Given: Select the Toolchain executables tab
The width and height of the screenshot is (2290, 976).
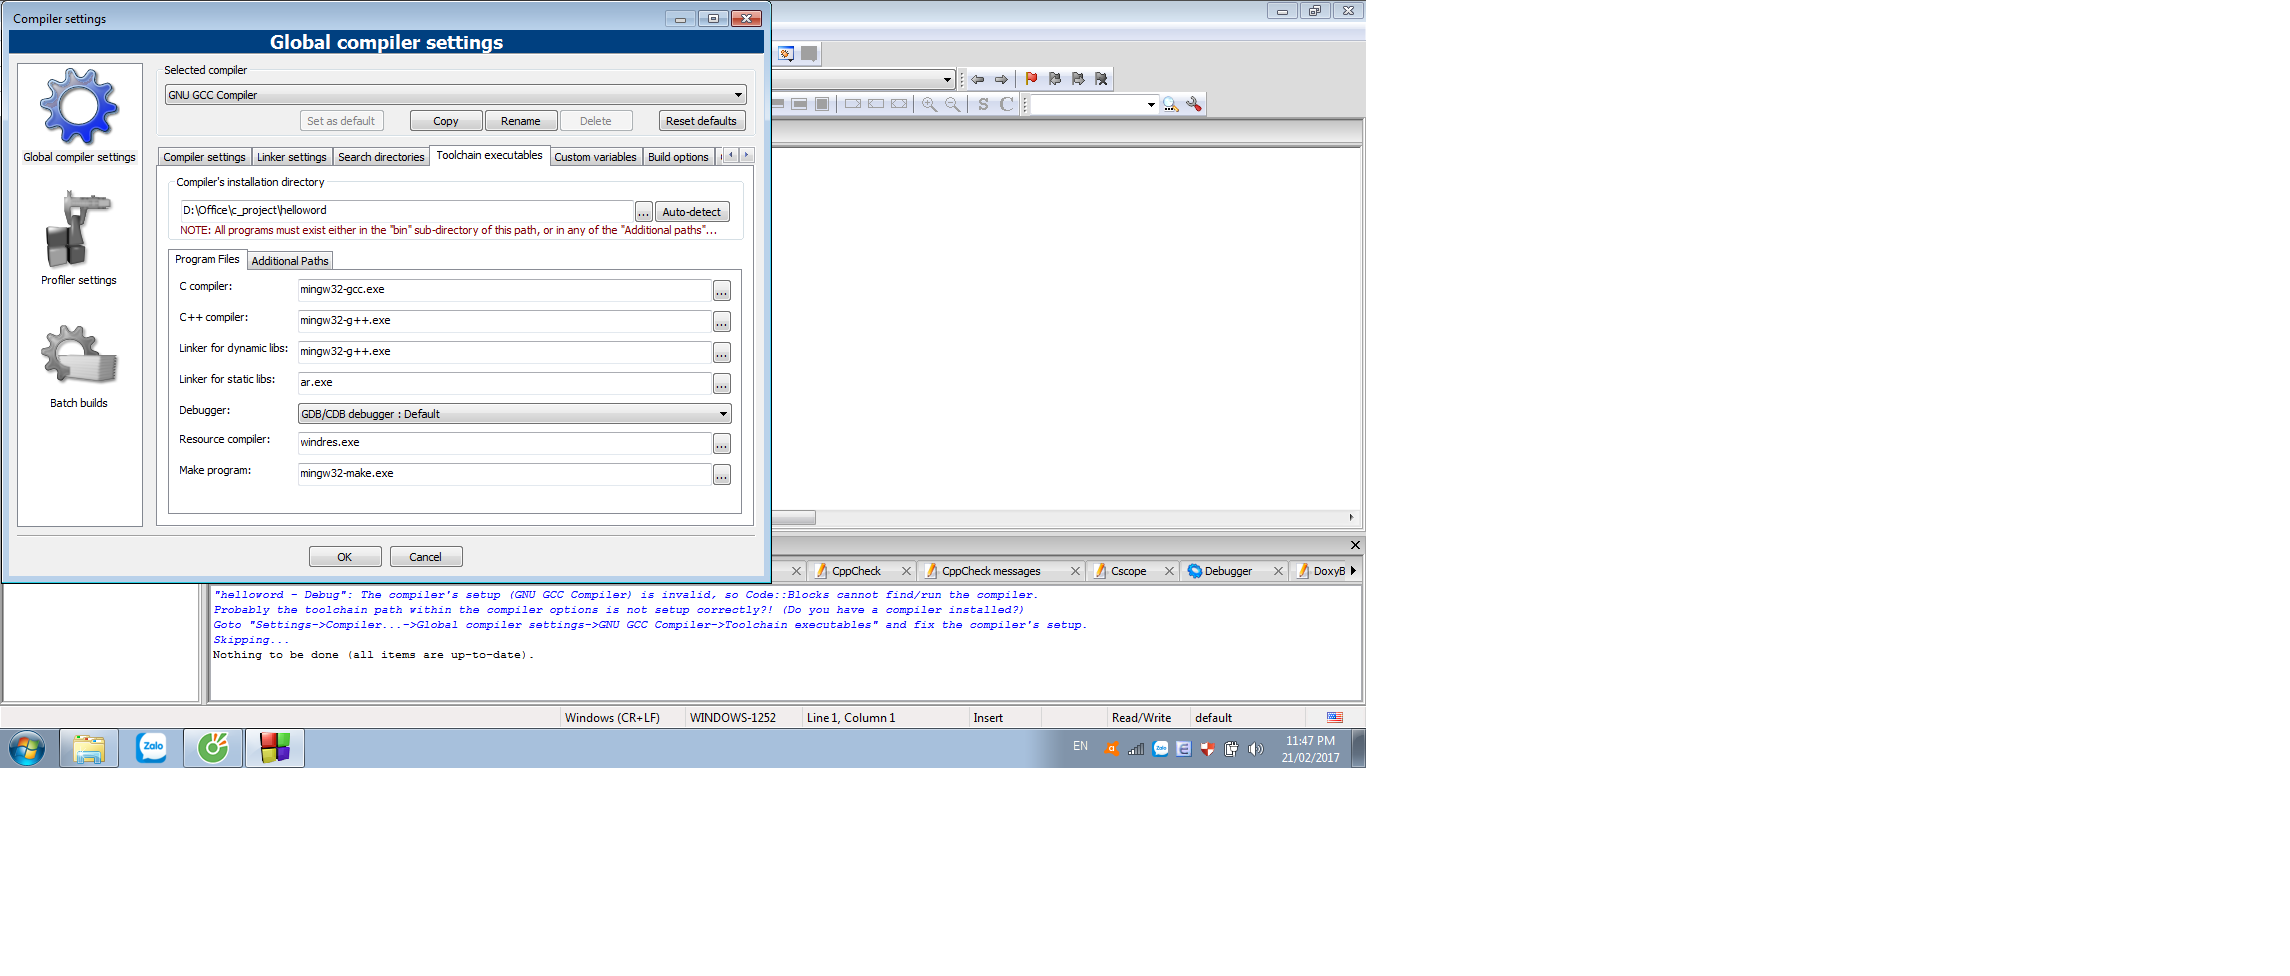Looking at the screenshot, I should click(x=489, y=155).
